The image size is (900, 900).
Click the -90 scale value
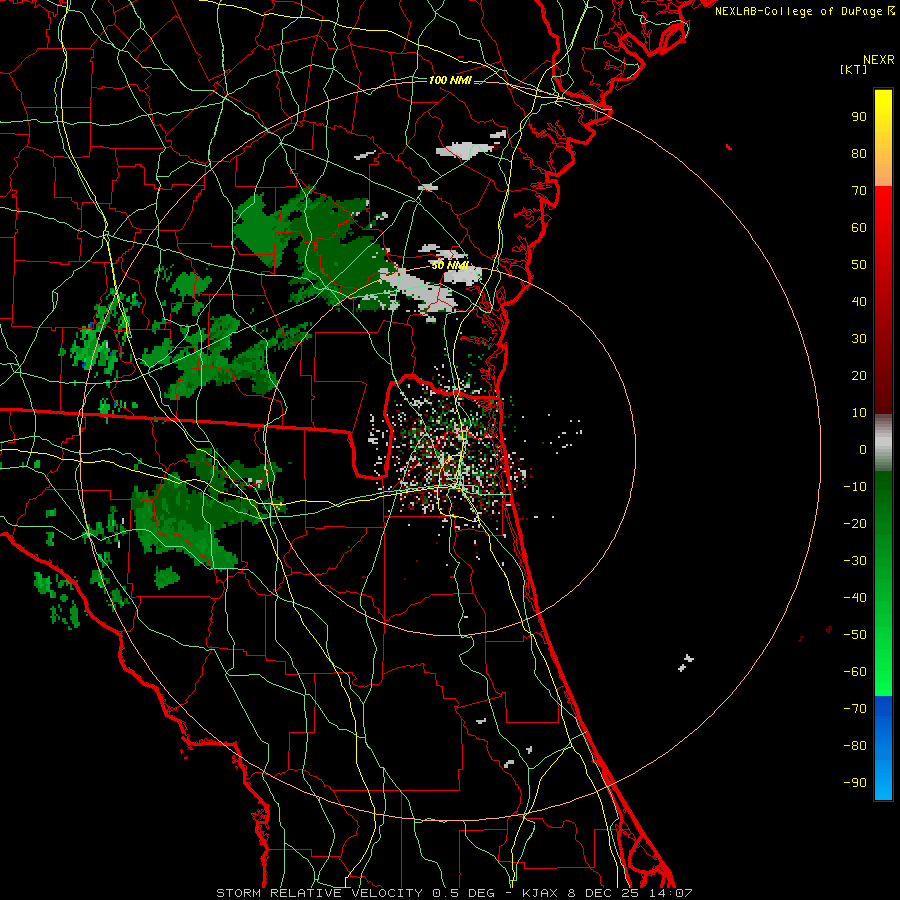[855, 783]
